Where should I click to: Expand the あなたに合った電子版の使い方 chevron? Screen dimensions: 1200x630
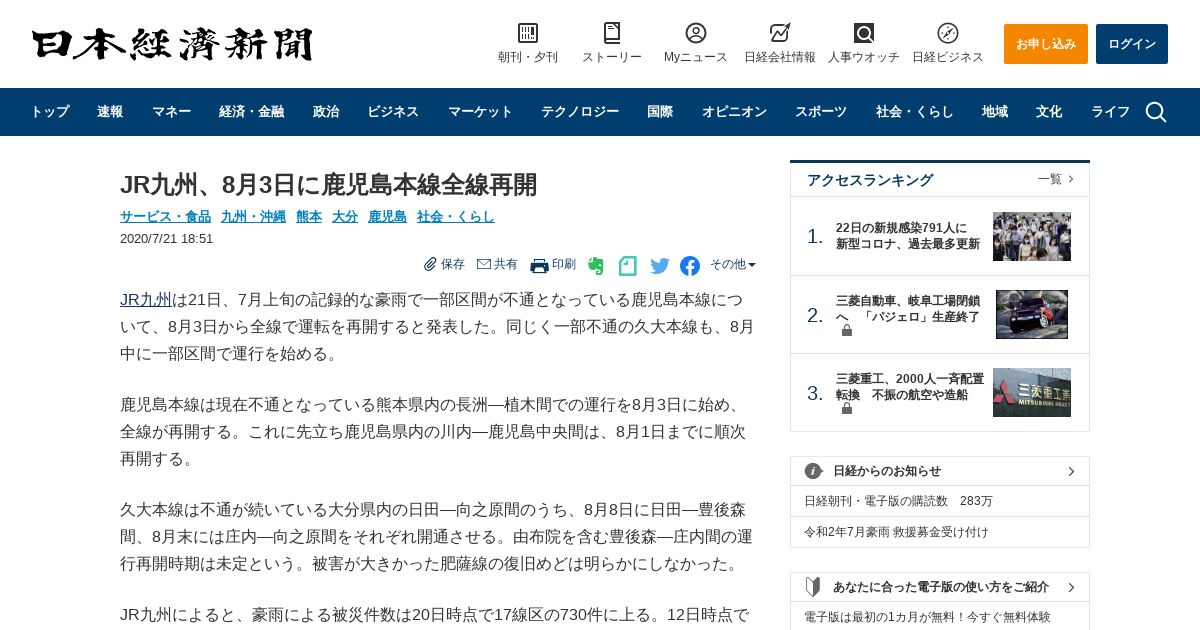pos(1071,587)
